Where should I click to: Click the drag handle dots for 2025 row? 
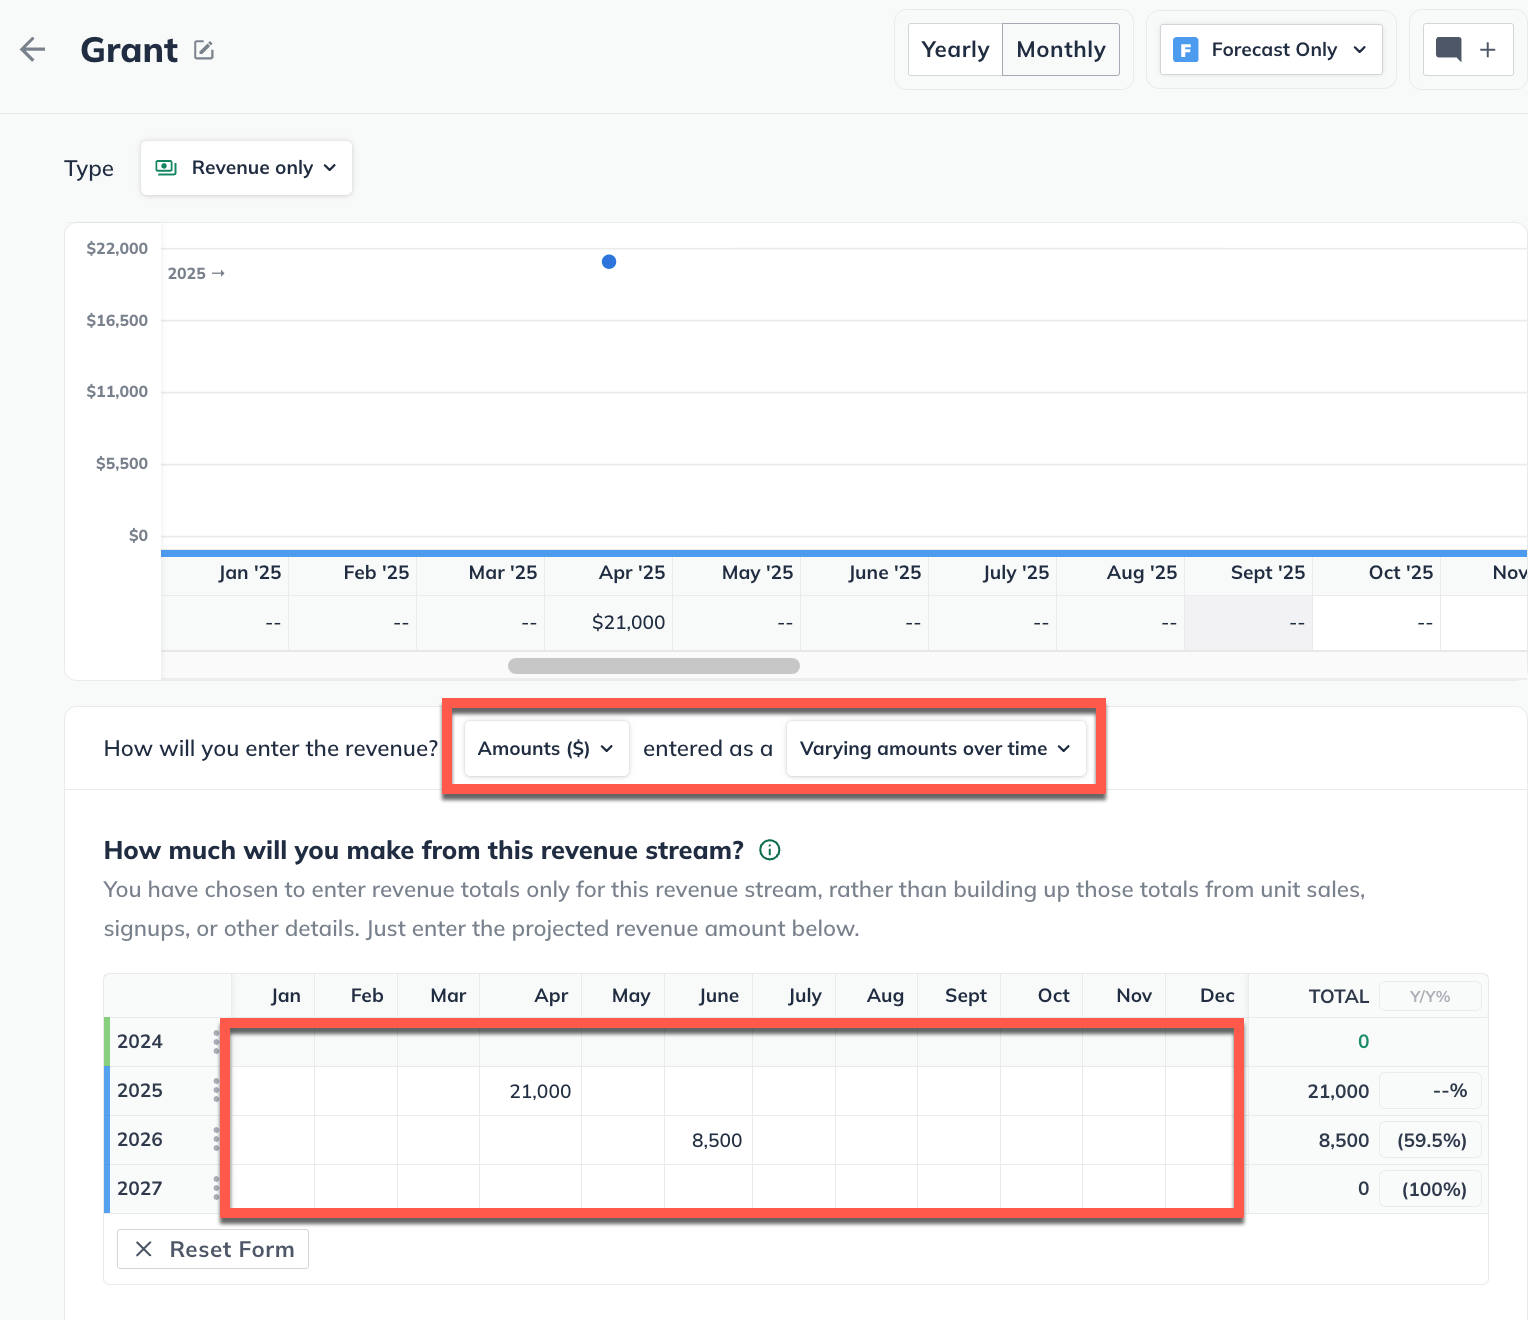tap(216, 1090)
